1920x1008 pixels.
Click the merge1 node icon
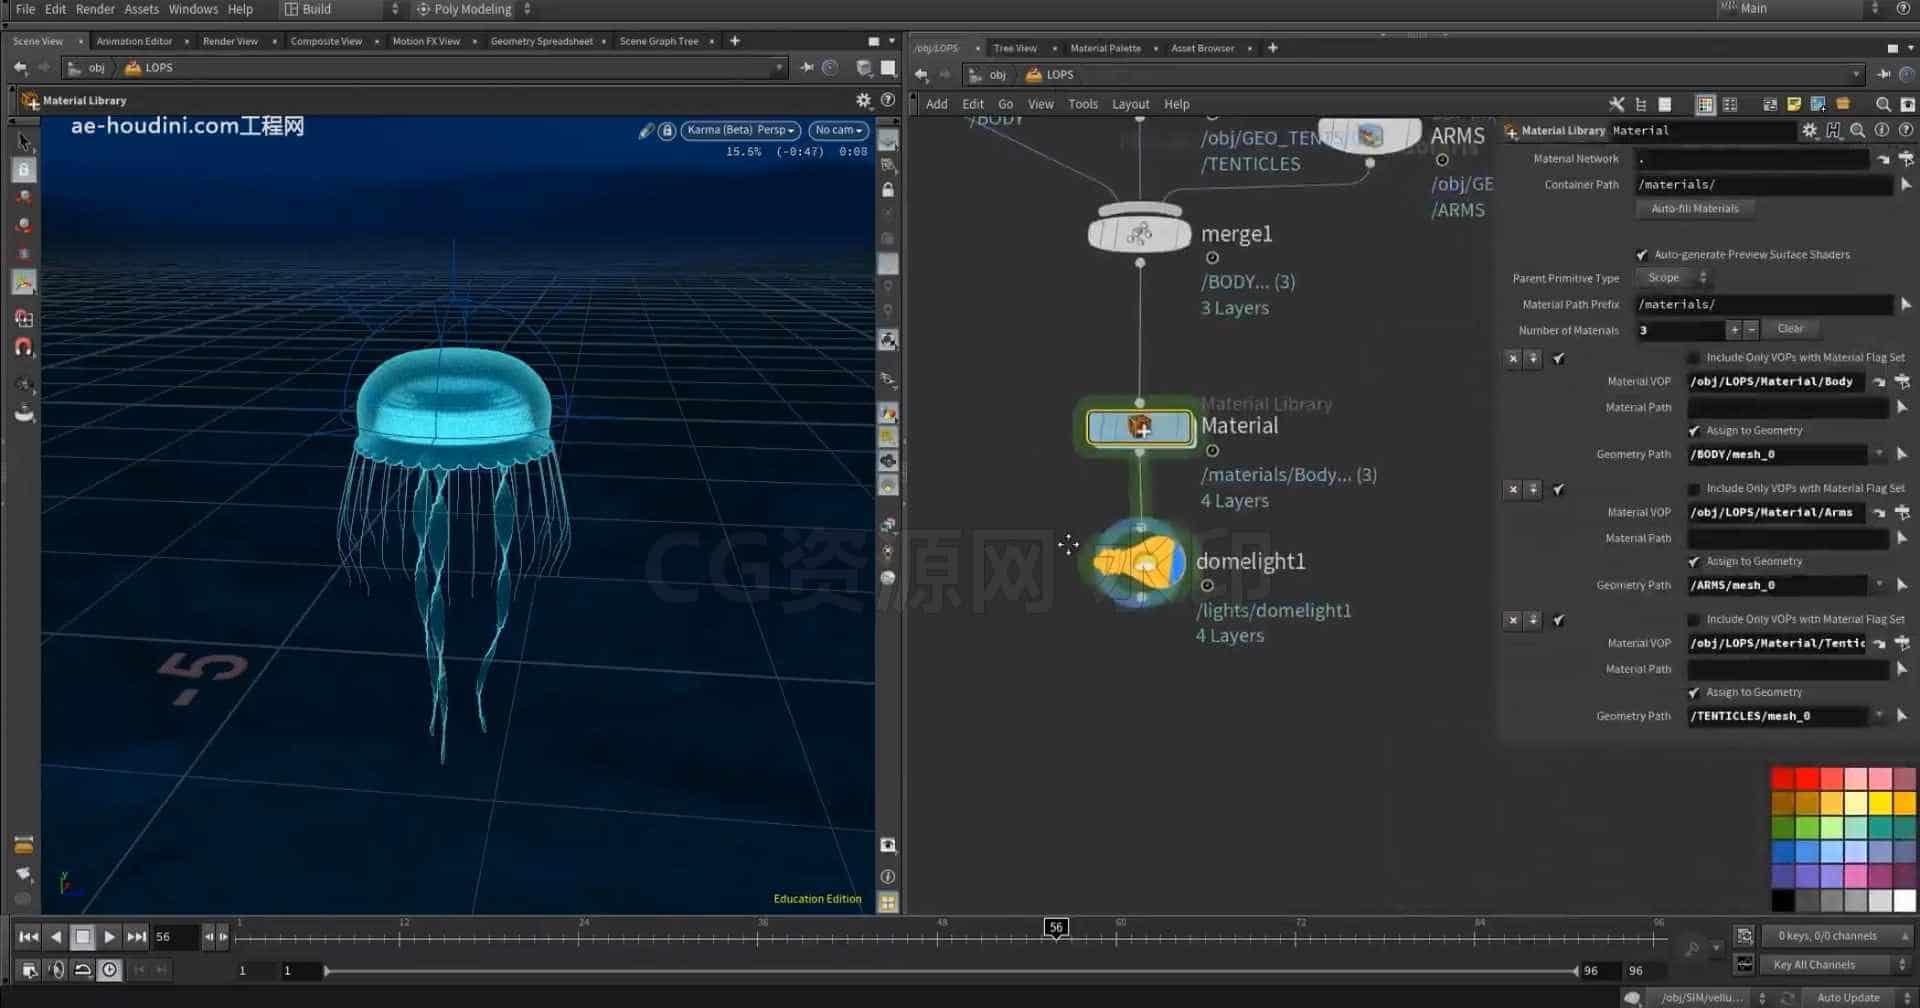pyautogui.click(x=1139, y=234)
